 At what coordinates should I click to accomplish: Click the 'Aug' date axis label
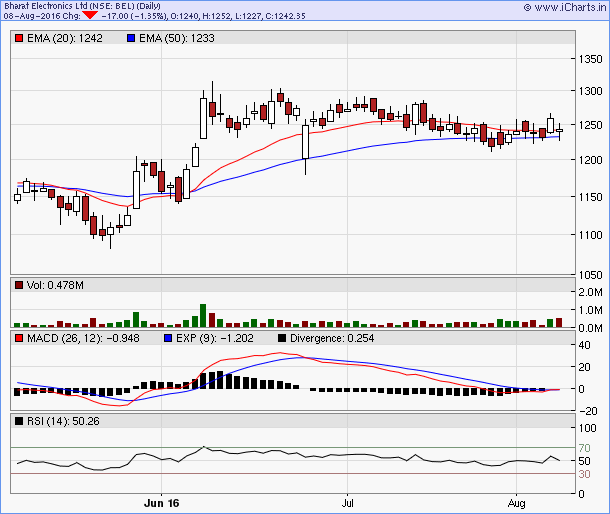[517, 503]
